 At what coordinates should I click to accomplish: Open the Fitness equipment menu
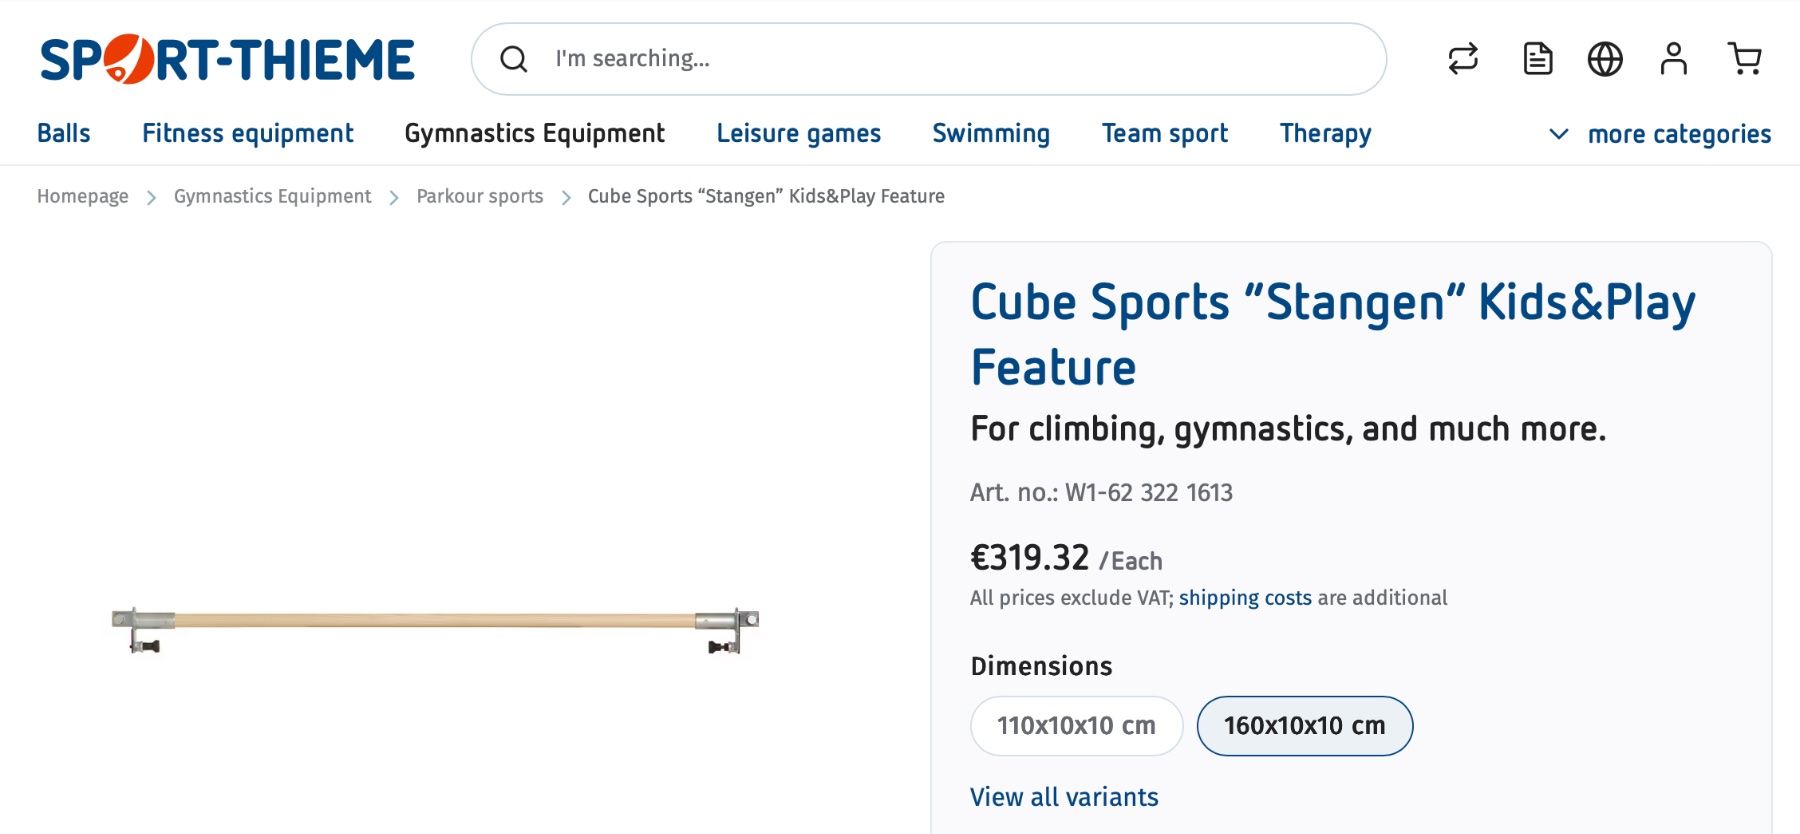pyautogui.click(x=248, y=134)
